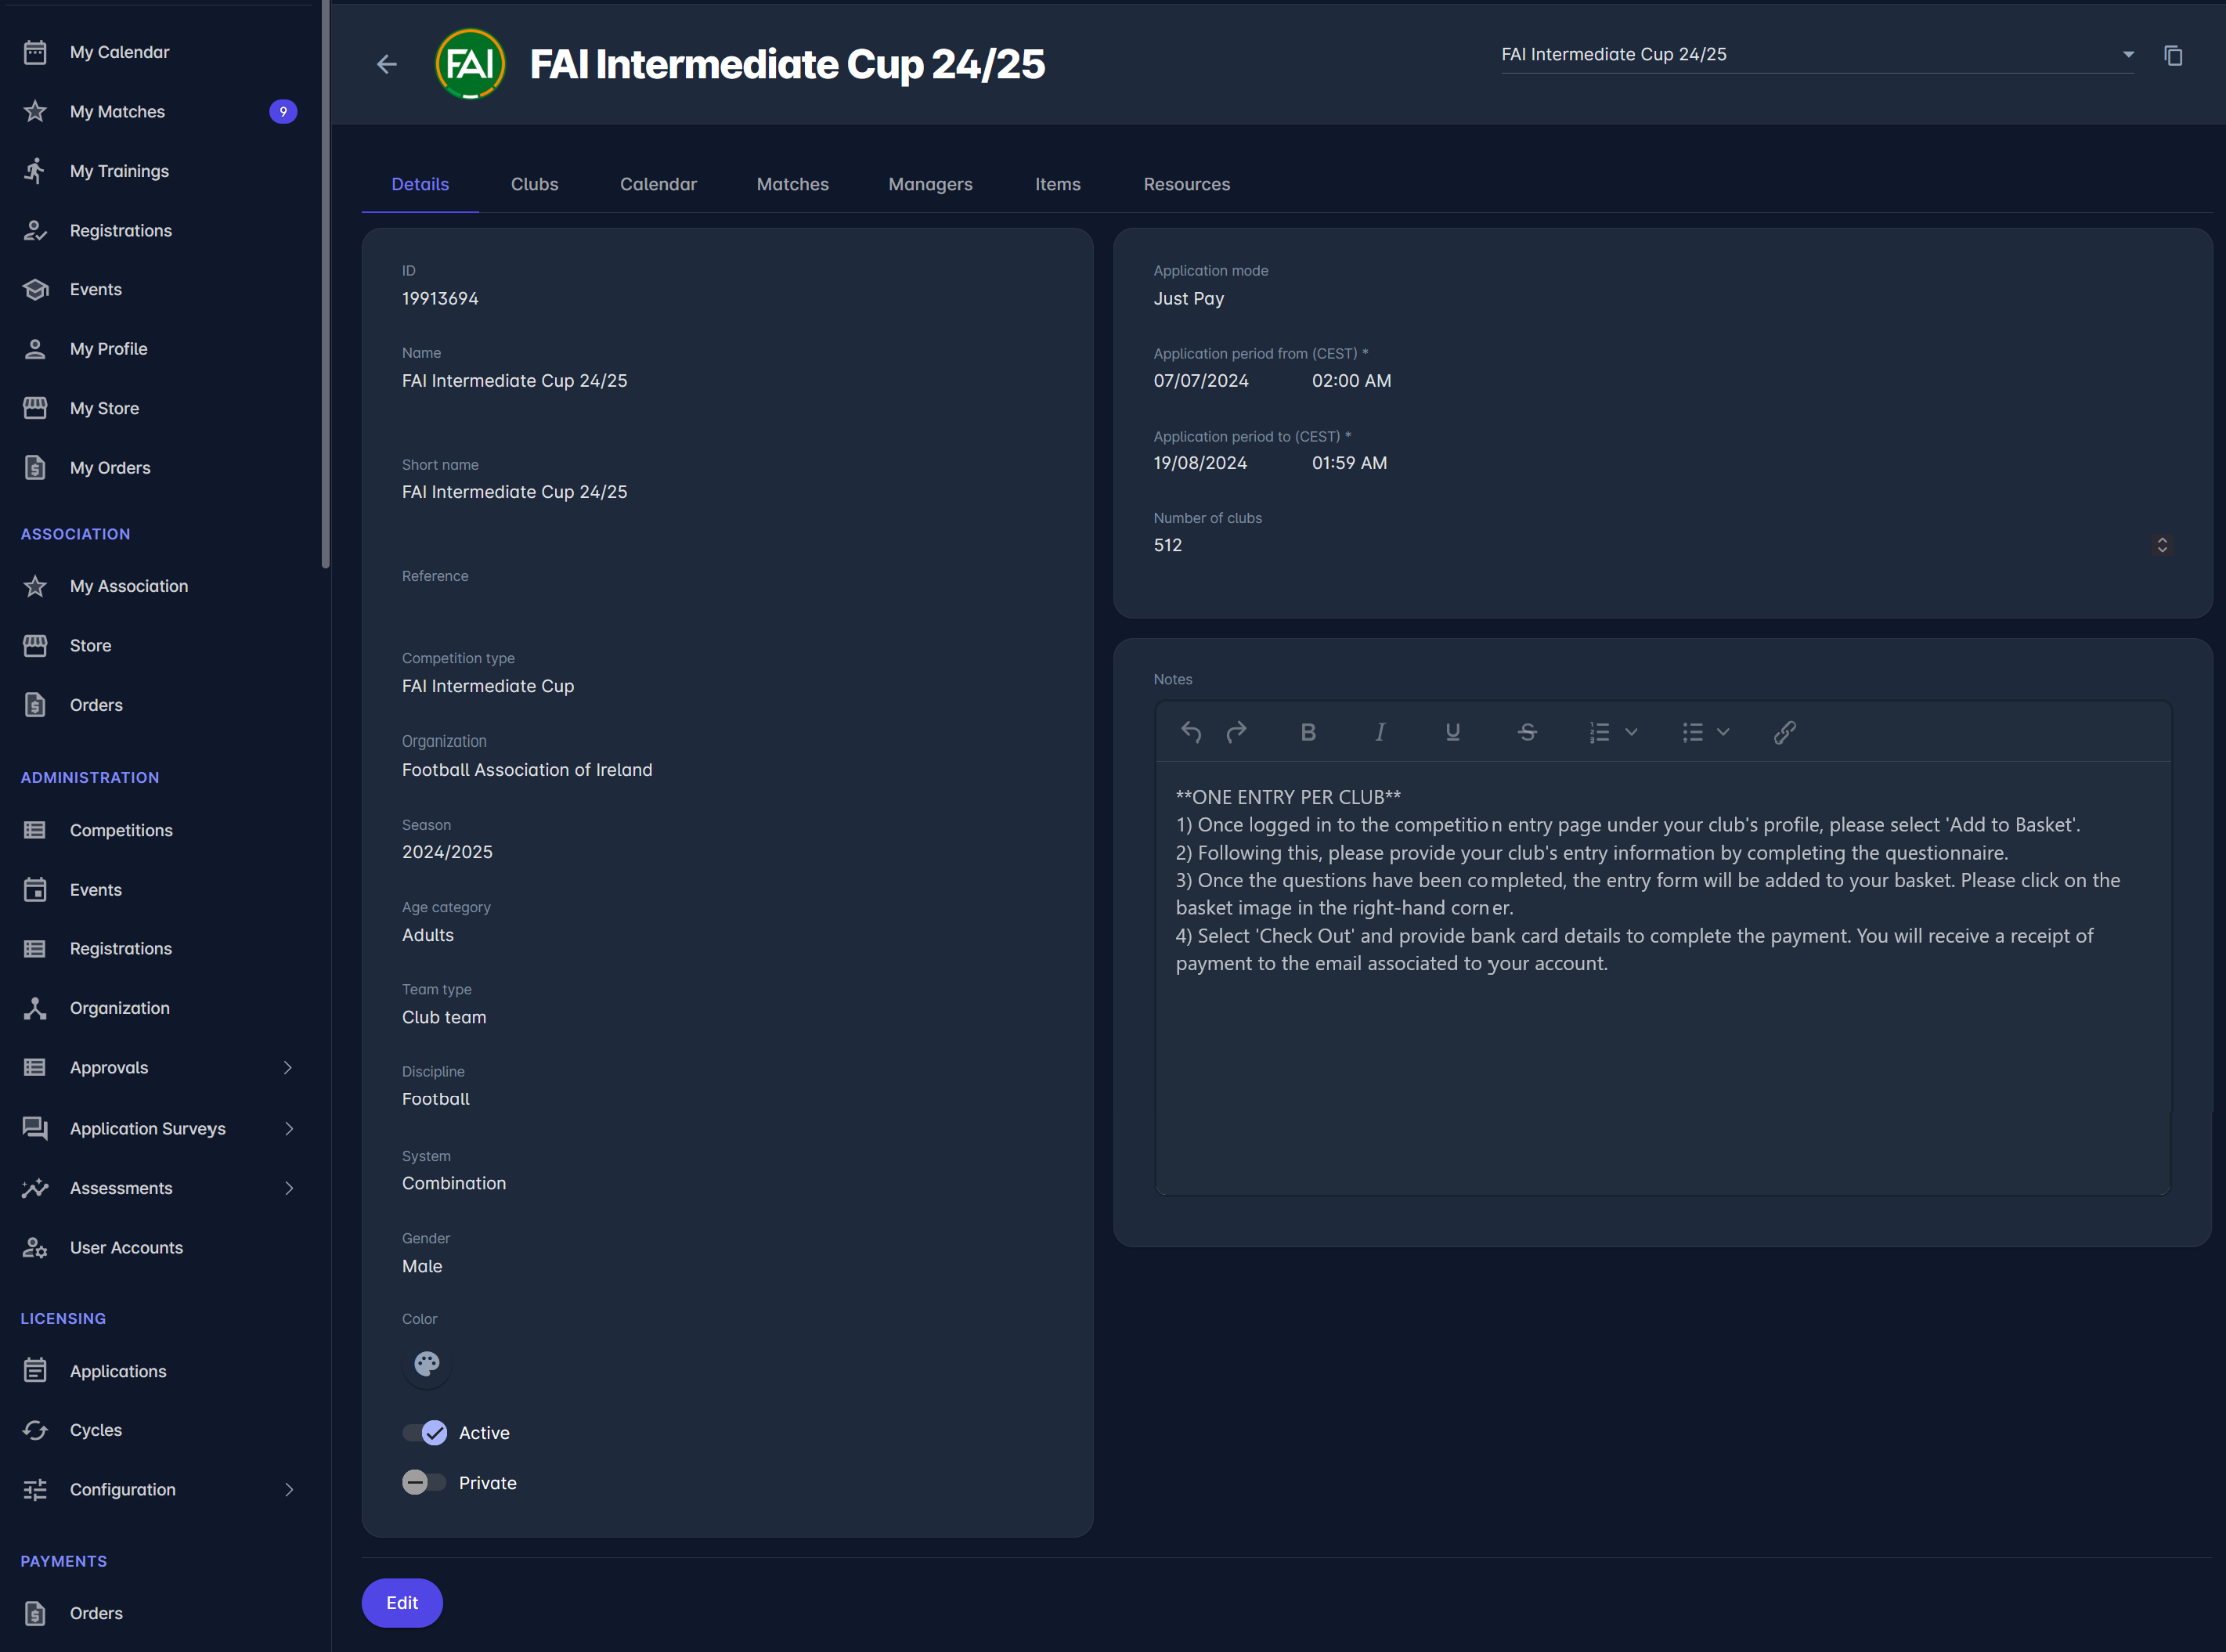Select the Resources tab
The width and height of the screenshot is (2226, 1652).
(1187, 184)
